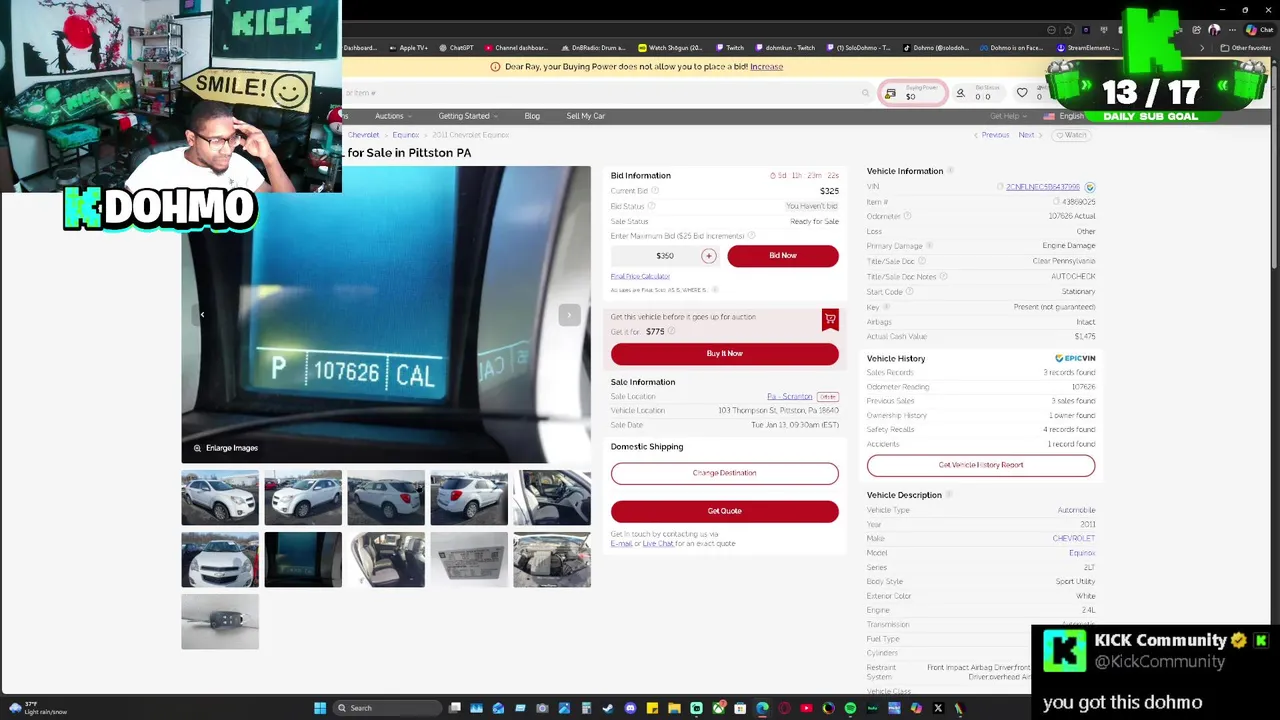Viewport: 1280px width, 720px height.
Task: Click the weather widget showing light rain/snow
Action: click(38, 708)
